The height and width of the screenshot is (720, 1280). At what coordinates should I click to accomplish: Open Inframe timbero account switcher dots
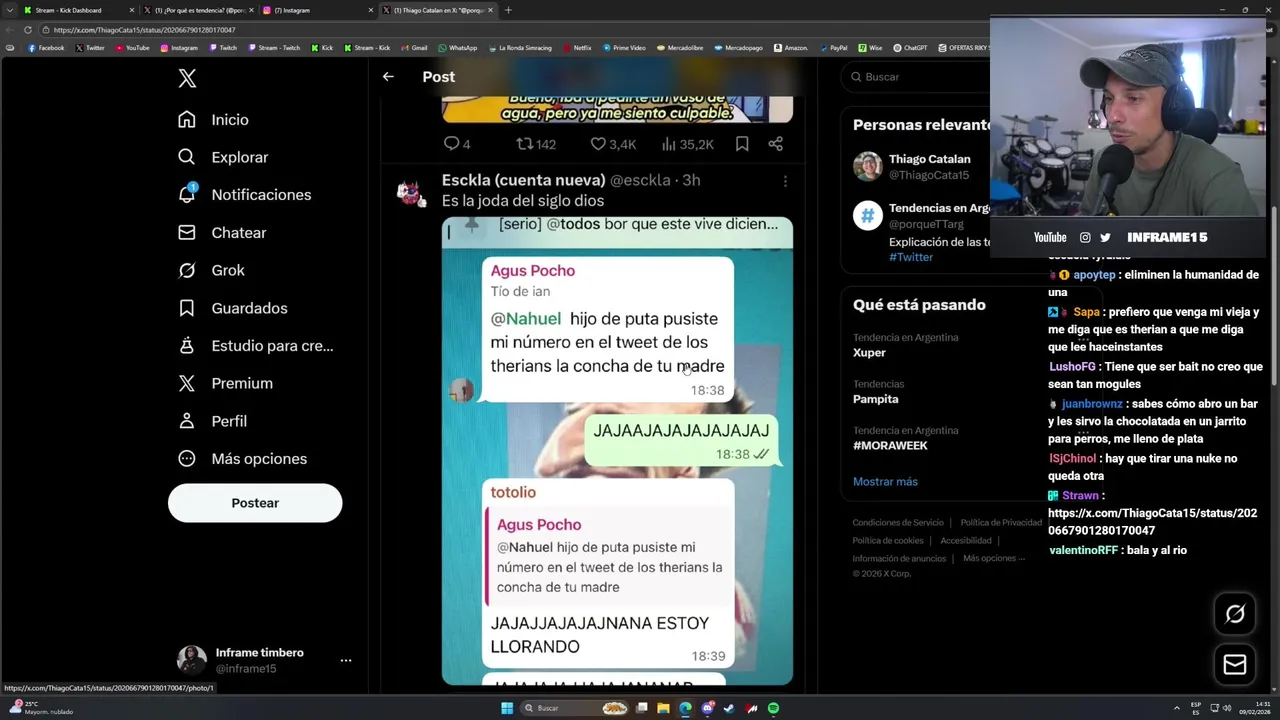coord(346,660)
